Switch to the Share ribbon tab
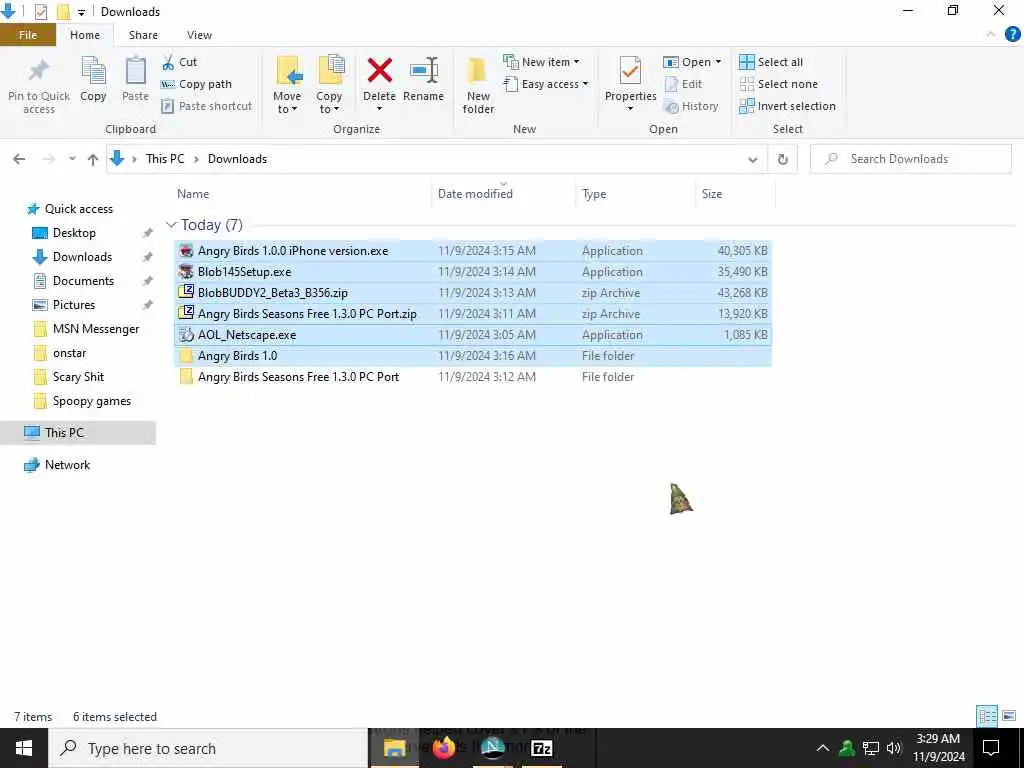 [143, 35]
